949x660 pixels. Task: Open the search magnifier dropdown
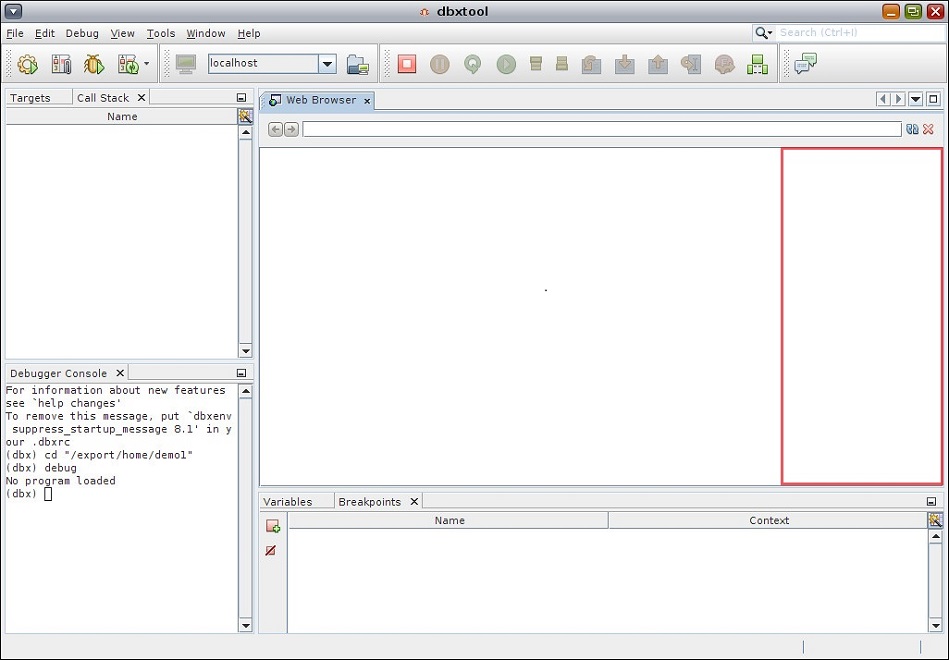(764, 33)
